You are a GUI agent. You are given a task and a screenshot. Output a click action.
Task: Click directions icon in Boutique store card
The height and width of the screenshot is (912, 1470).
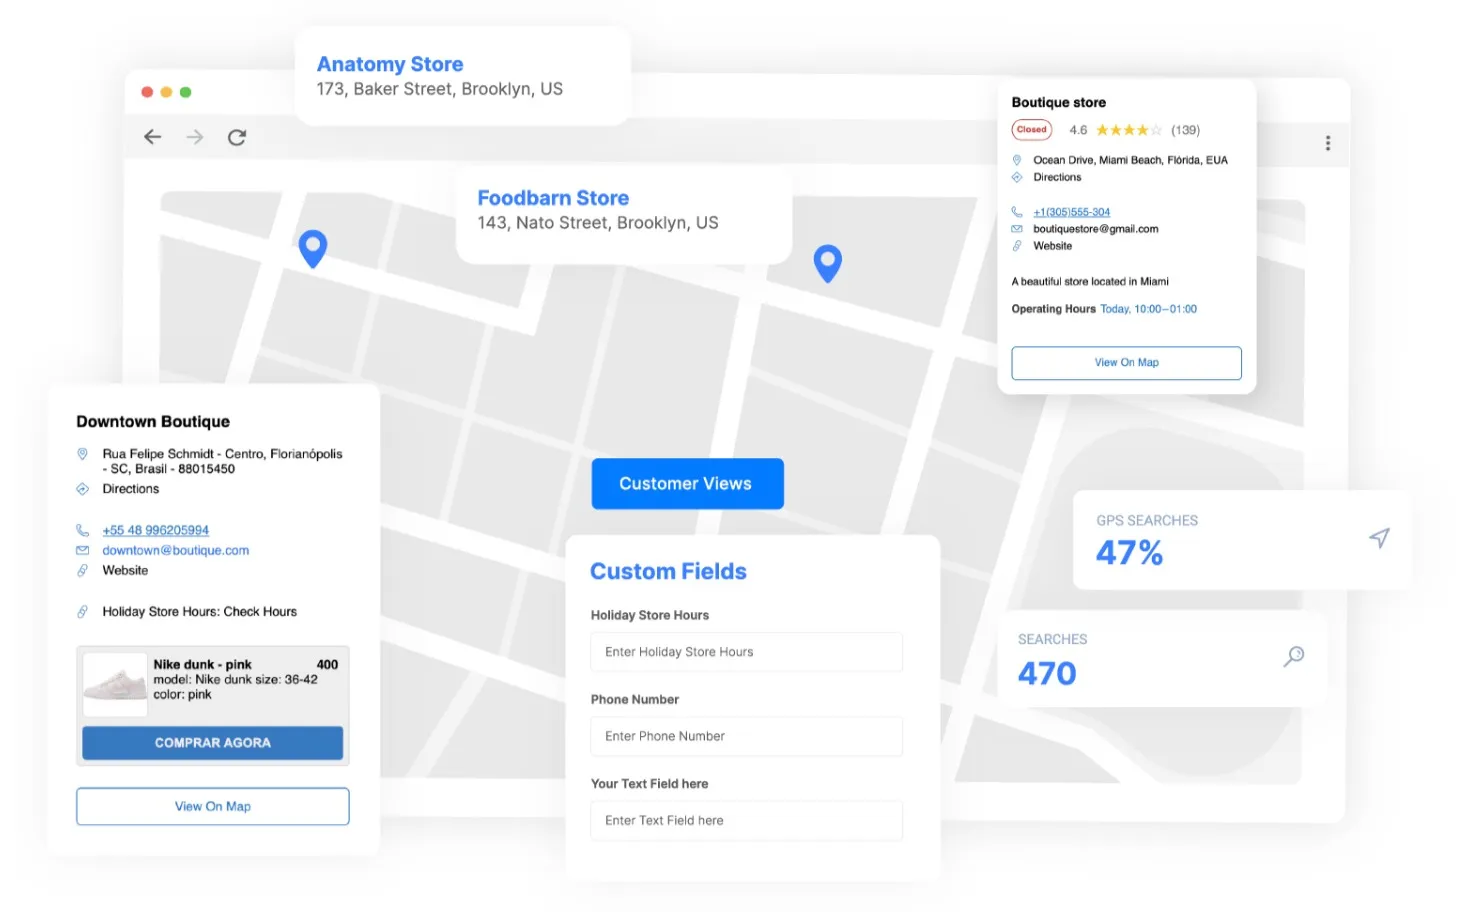pos(1017,177)
